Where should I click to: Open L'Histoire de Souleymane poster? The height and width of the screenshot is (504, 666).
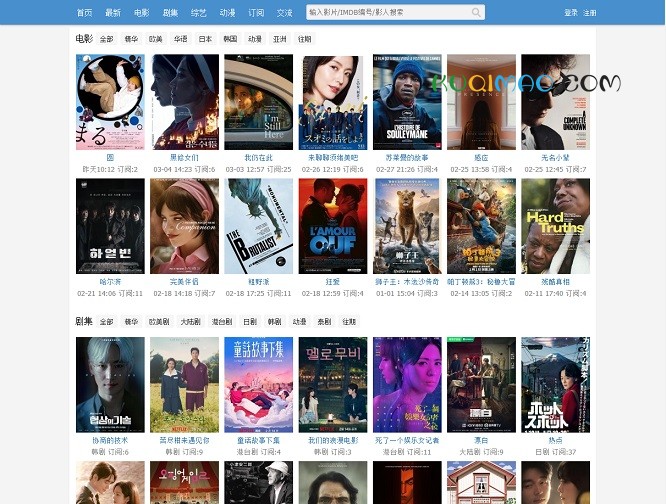point(407,102)
